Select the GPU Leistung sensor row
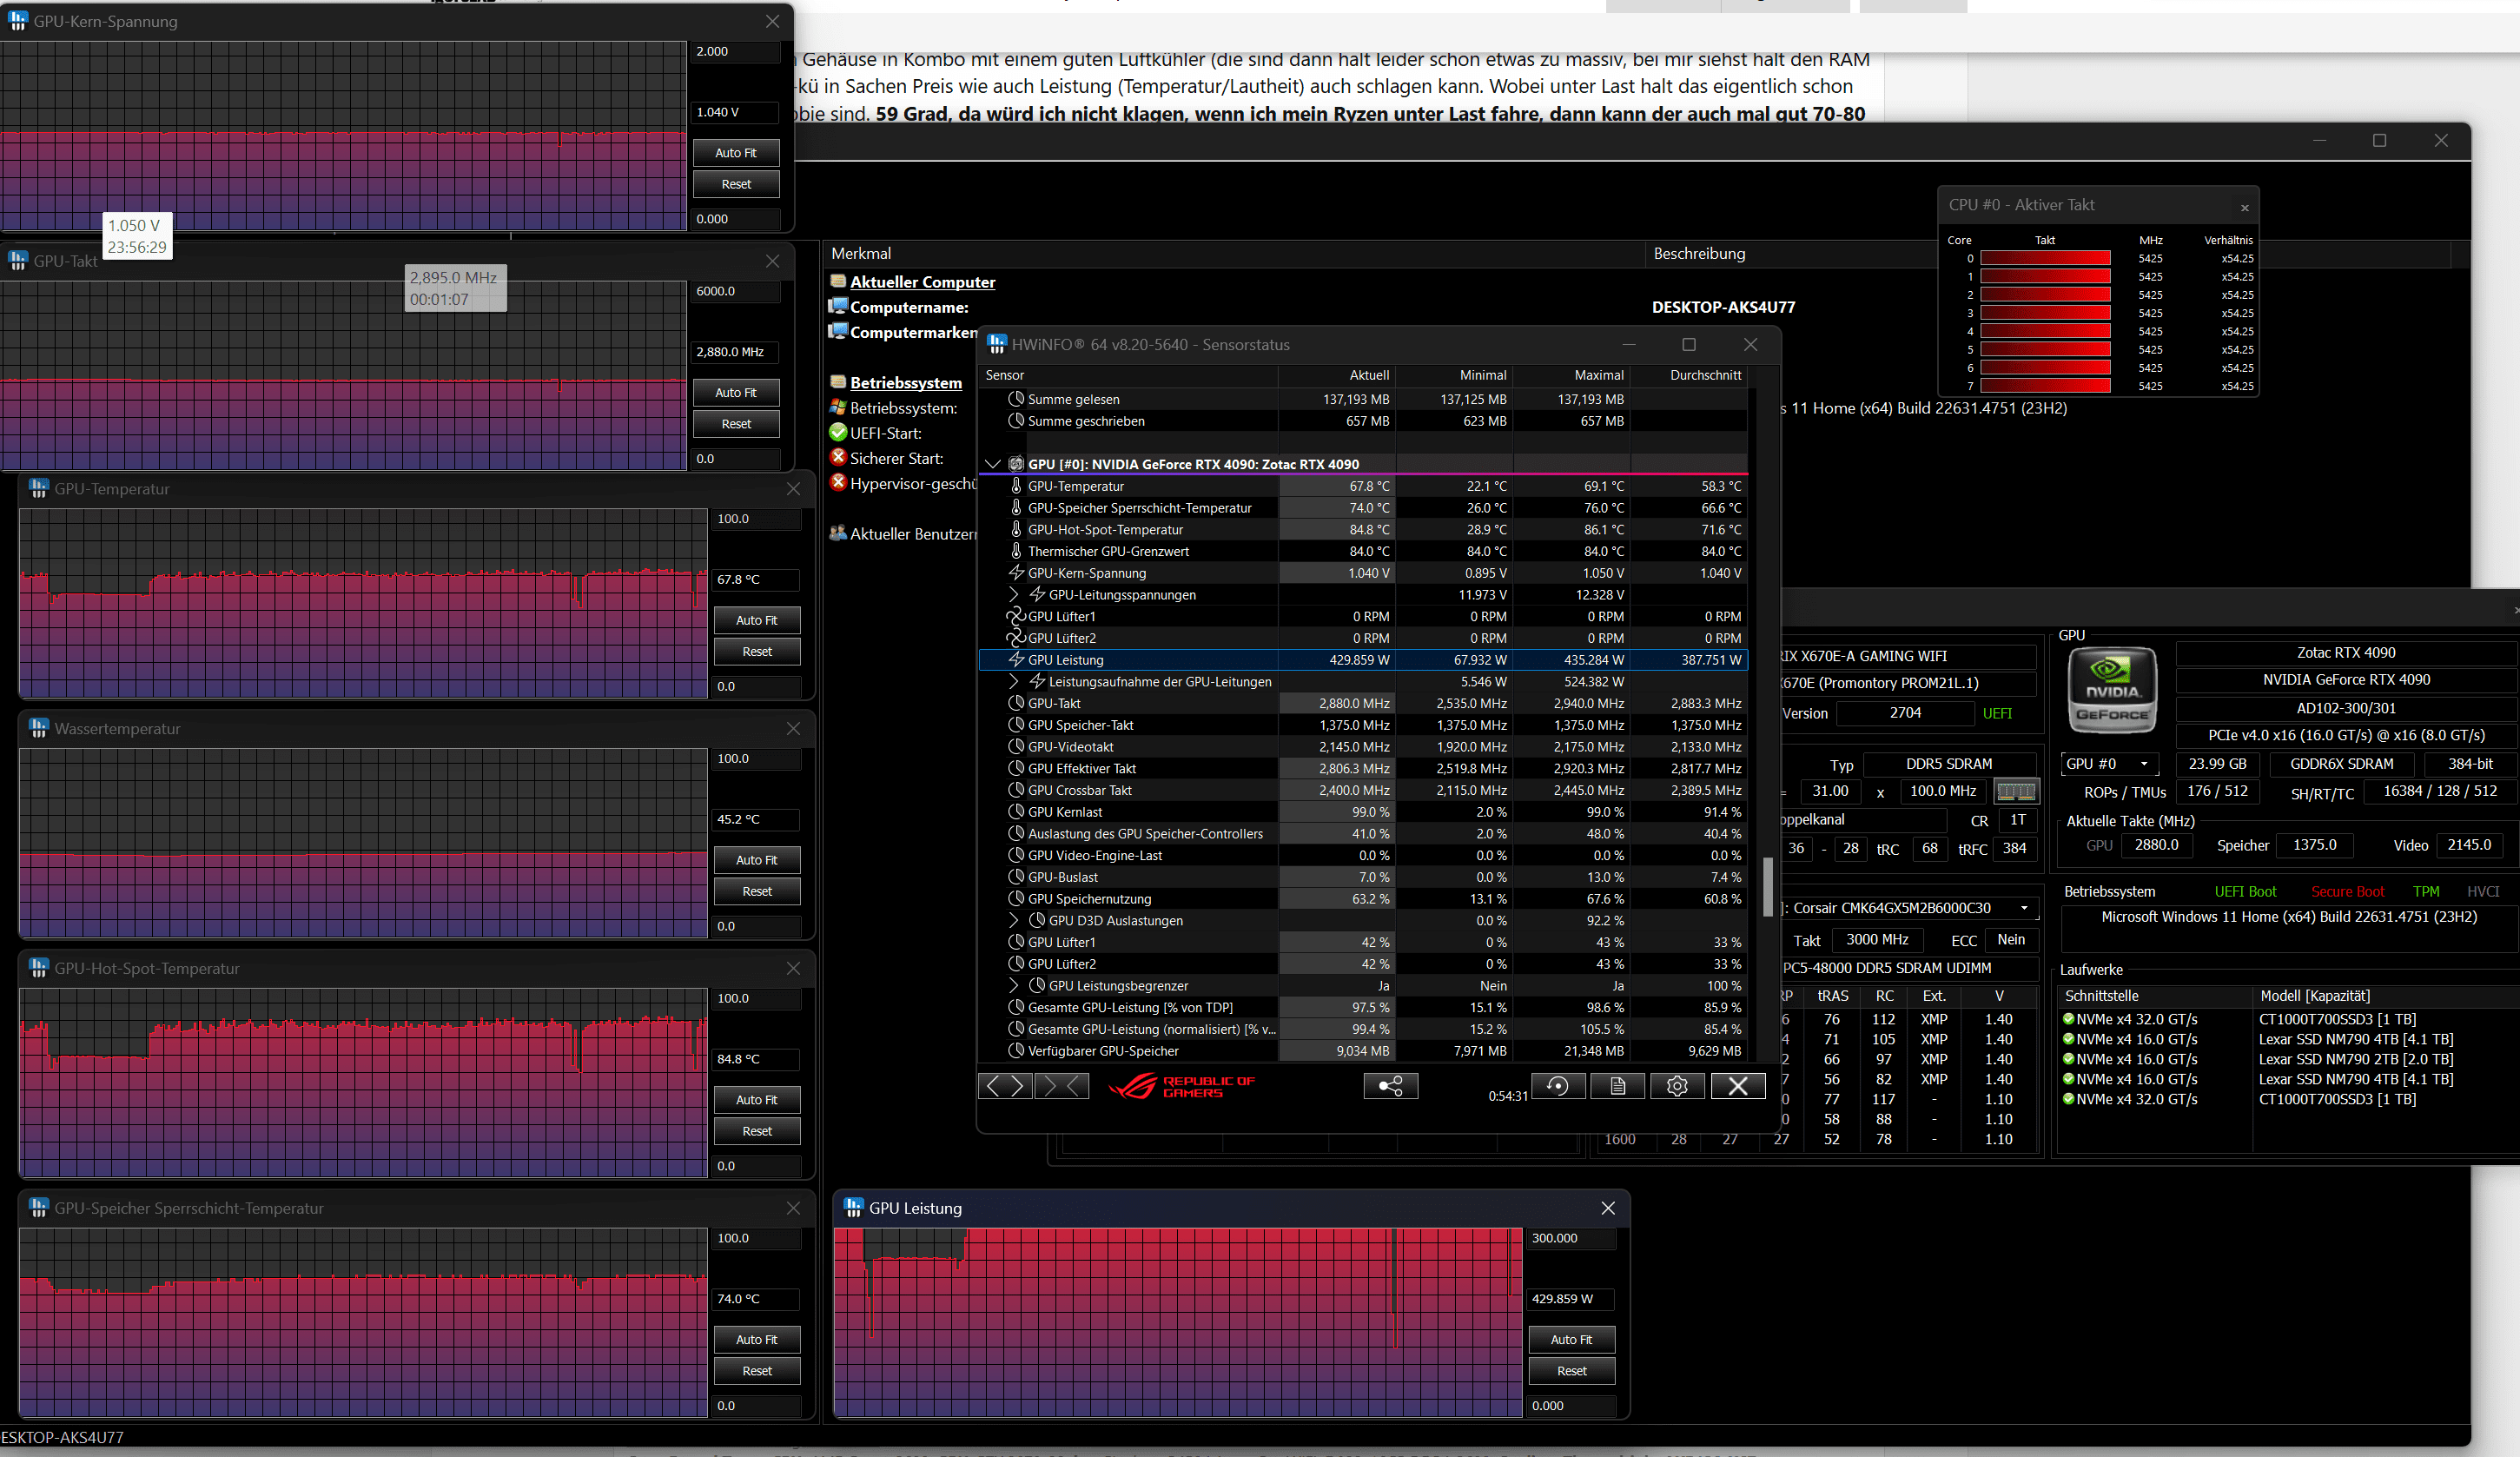This screenshot has height=1457, width=2520. [1363, 660]
